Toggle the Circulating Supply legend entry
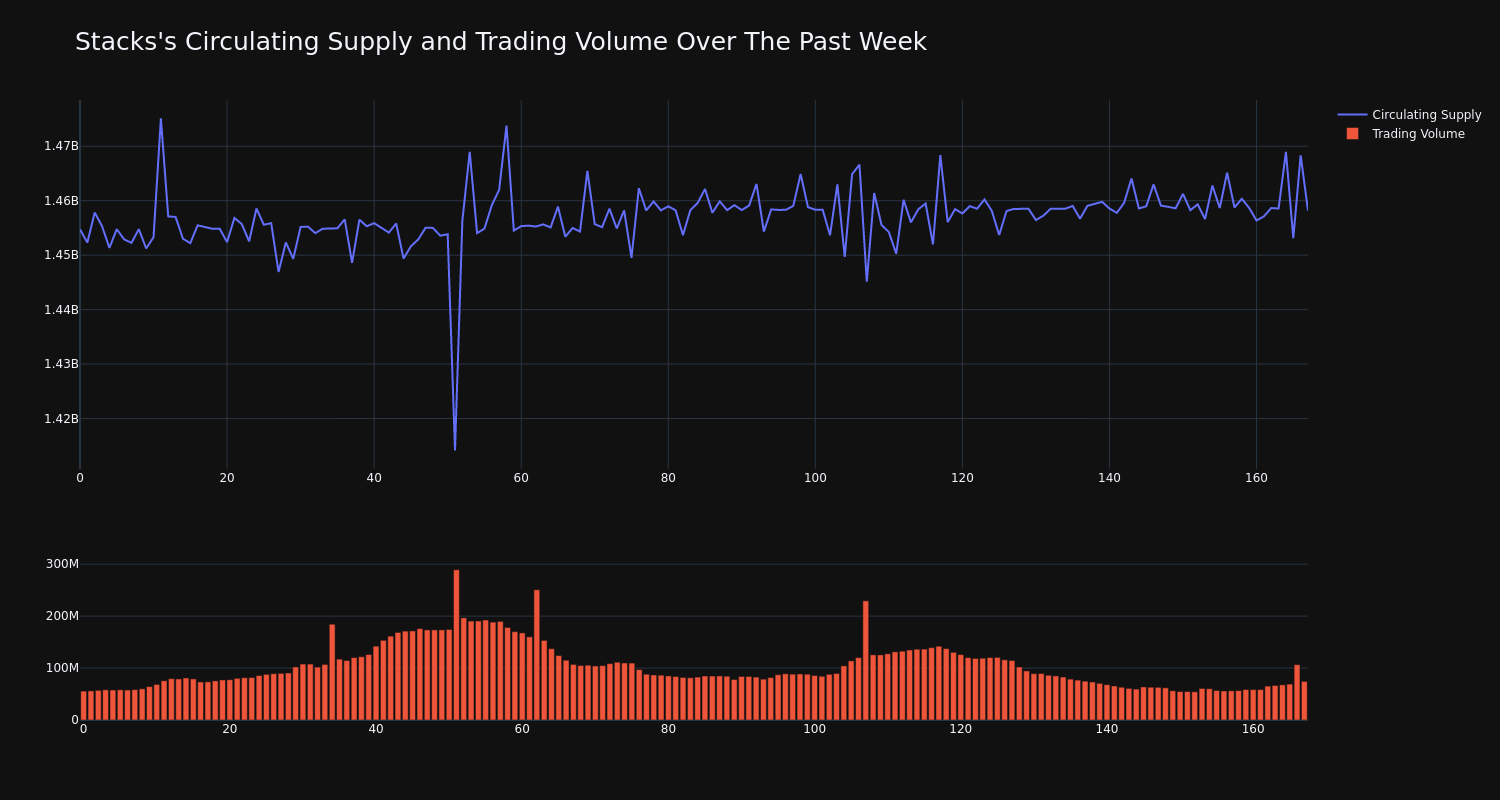1500x800 pixels. point(1410,115)
